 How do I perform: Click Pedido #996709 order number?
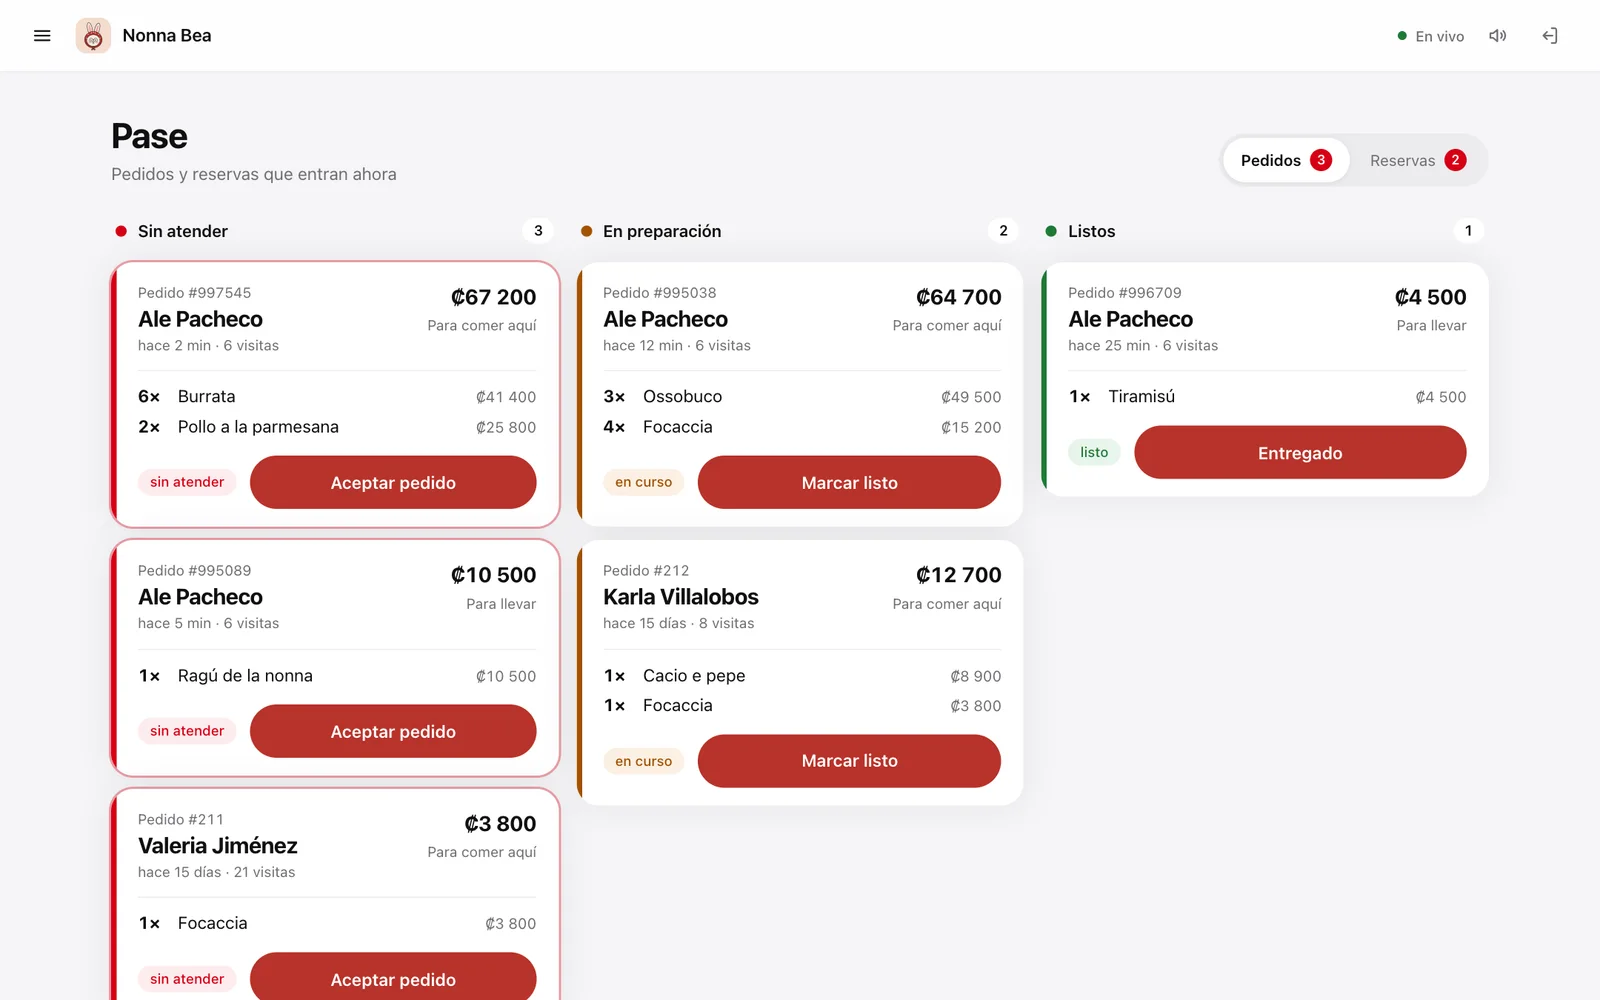pyautogui.click(x=1125, y=293)
